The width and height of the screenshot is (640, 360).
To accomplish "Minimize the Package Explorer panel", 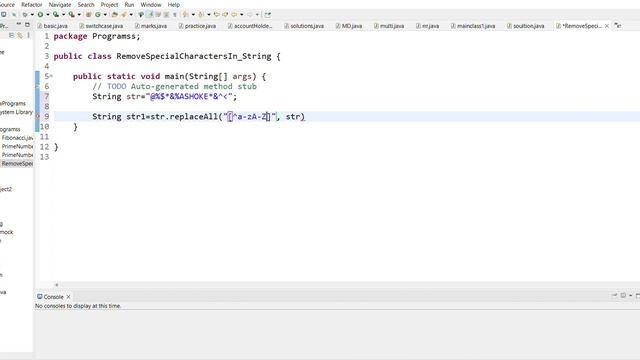I will [18, 25].
